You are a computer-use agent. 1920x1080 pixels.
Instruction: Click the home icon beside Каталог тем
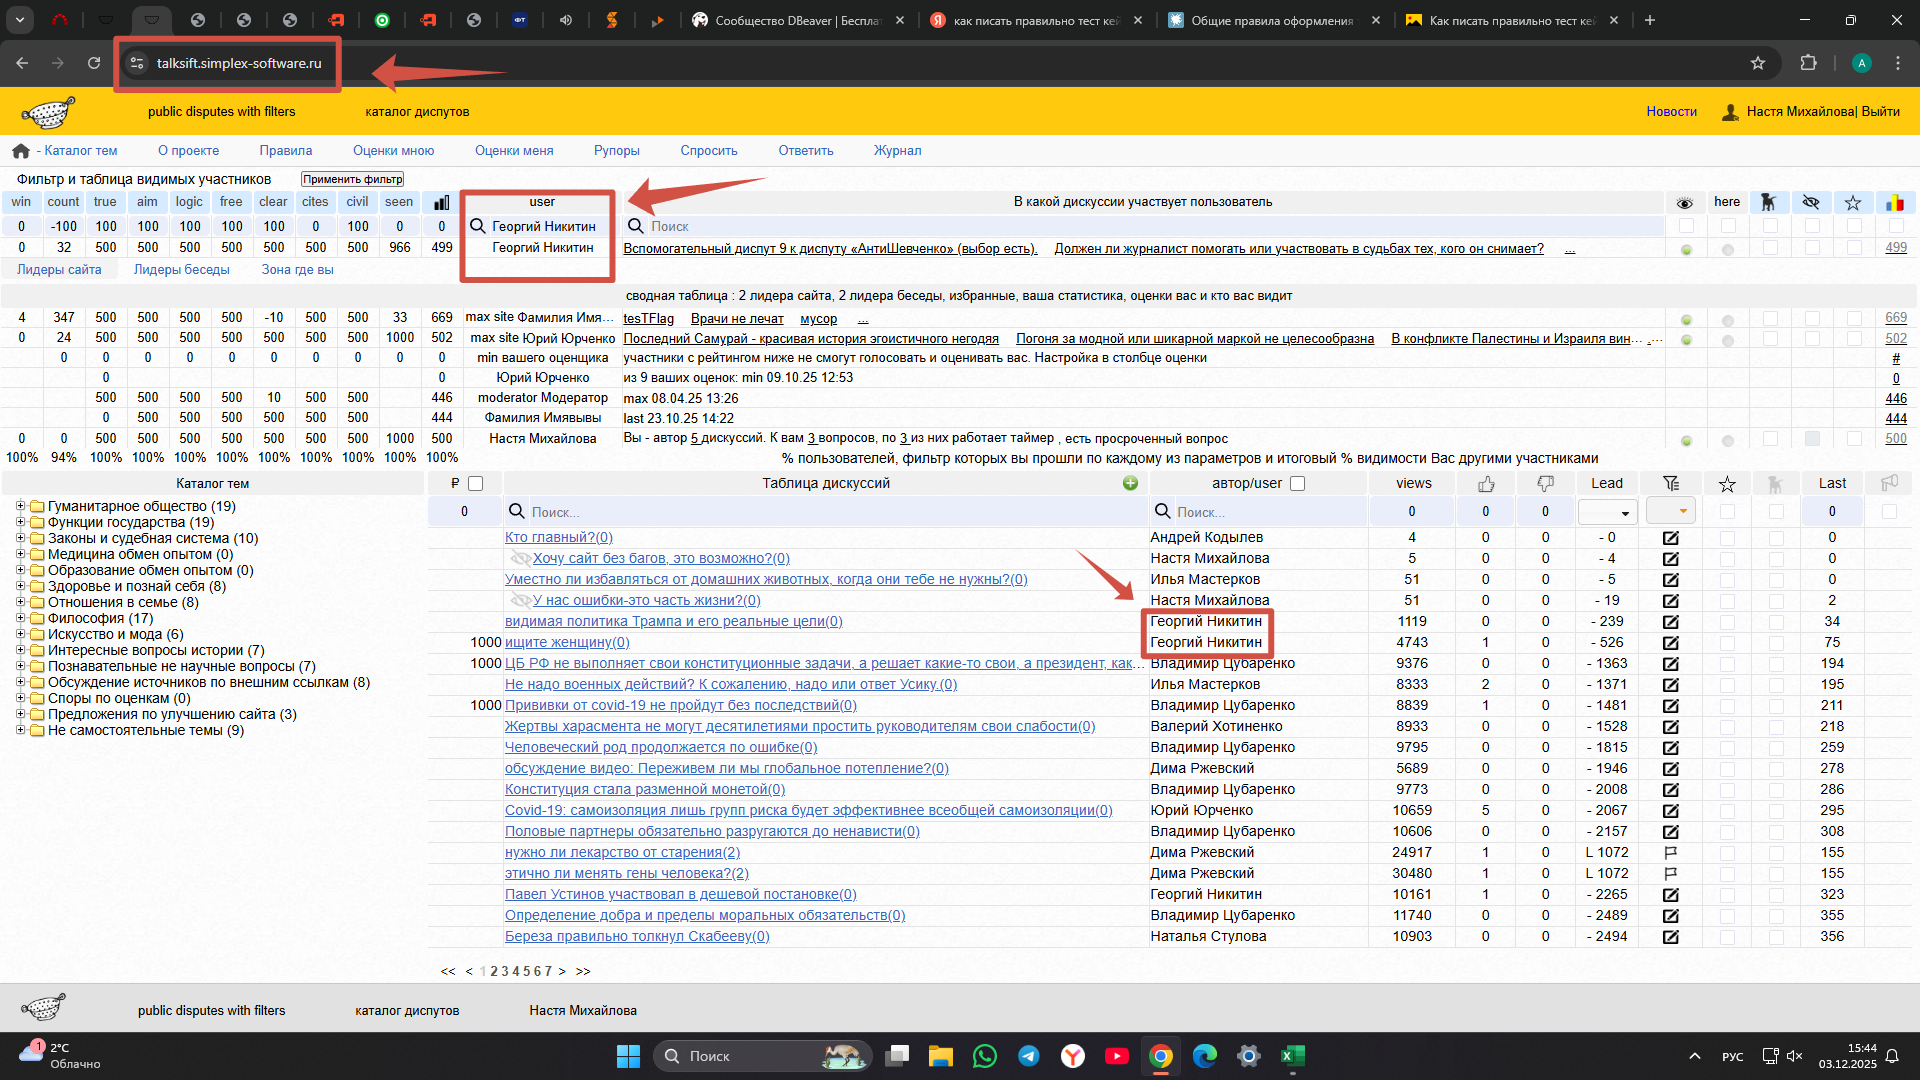(x=21, y=151)
